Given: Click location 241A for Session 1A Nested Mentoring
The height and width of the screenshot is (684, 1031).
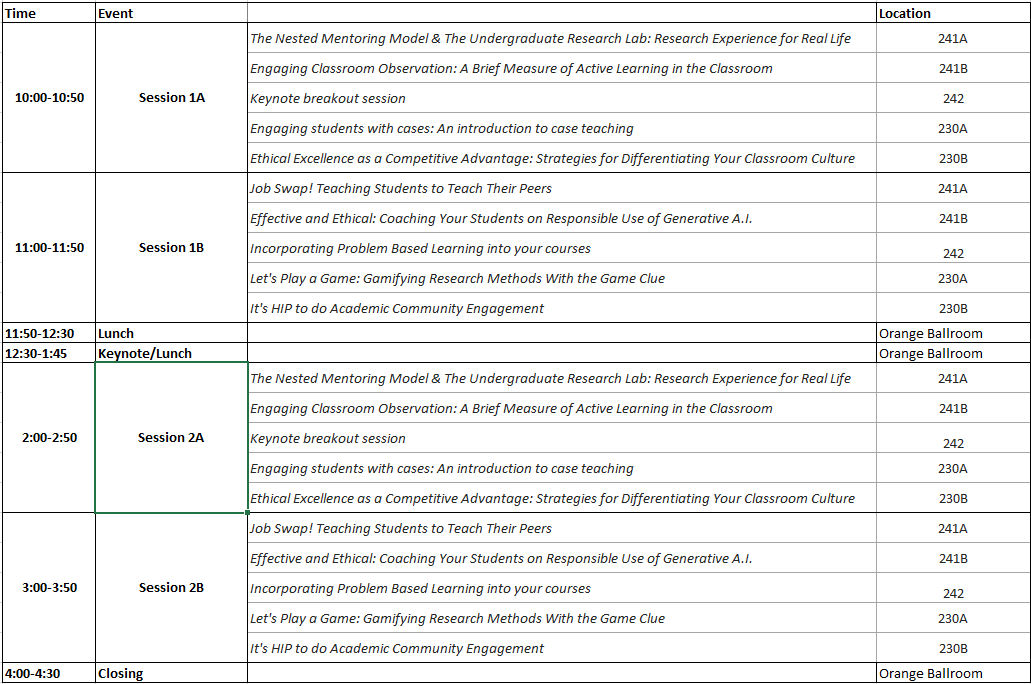Looking at the screenshot, I should click(x=953, y=38).
